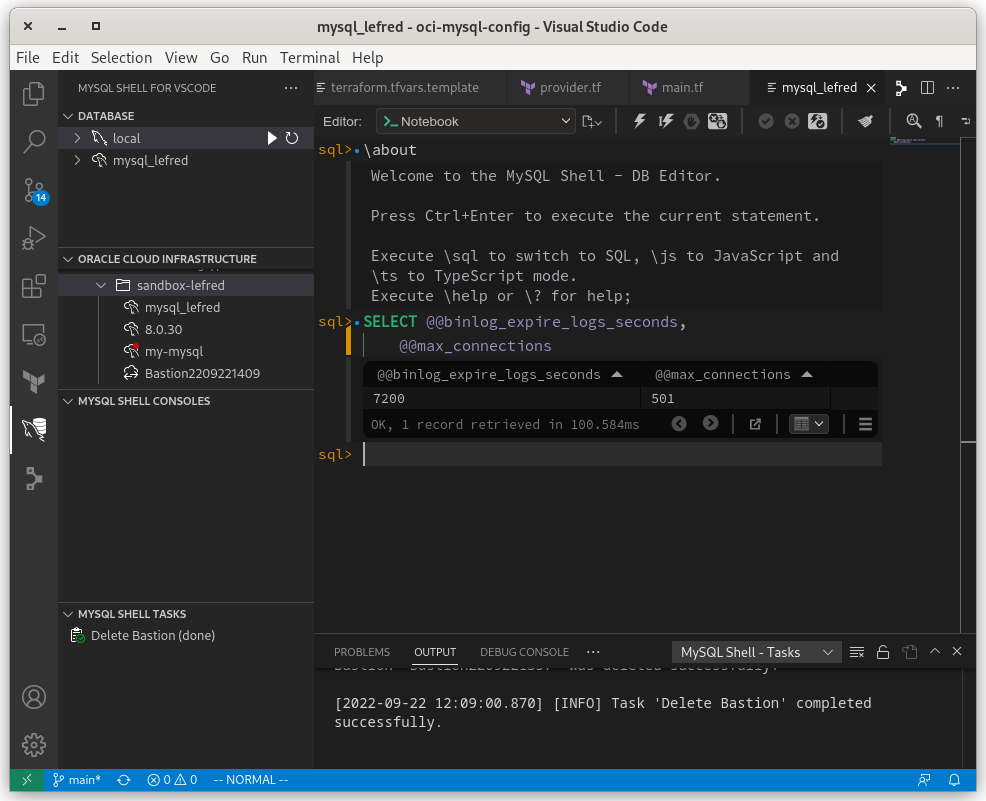Screen dimensions: 986x801
Task: Open the Terraform view in activity bar
Action: pyautogui.click(x=34, y=381)
